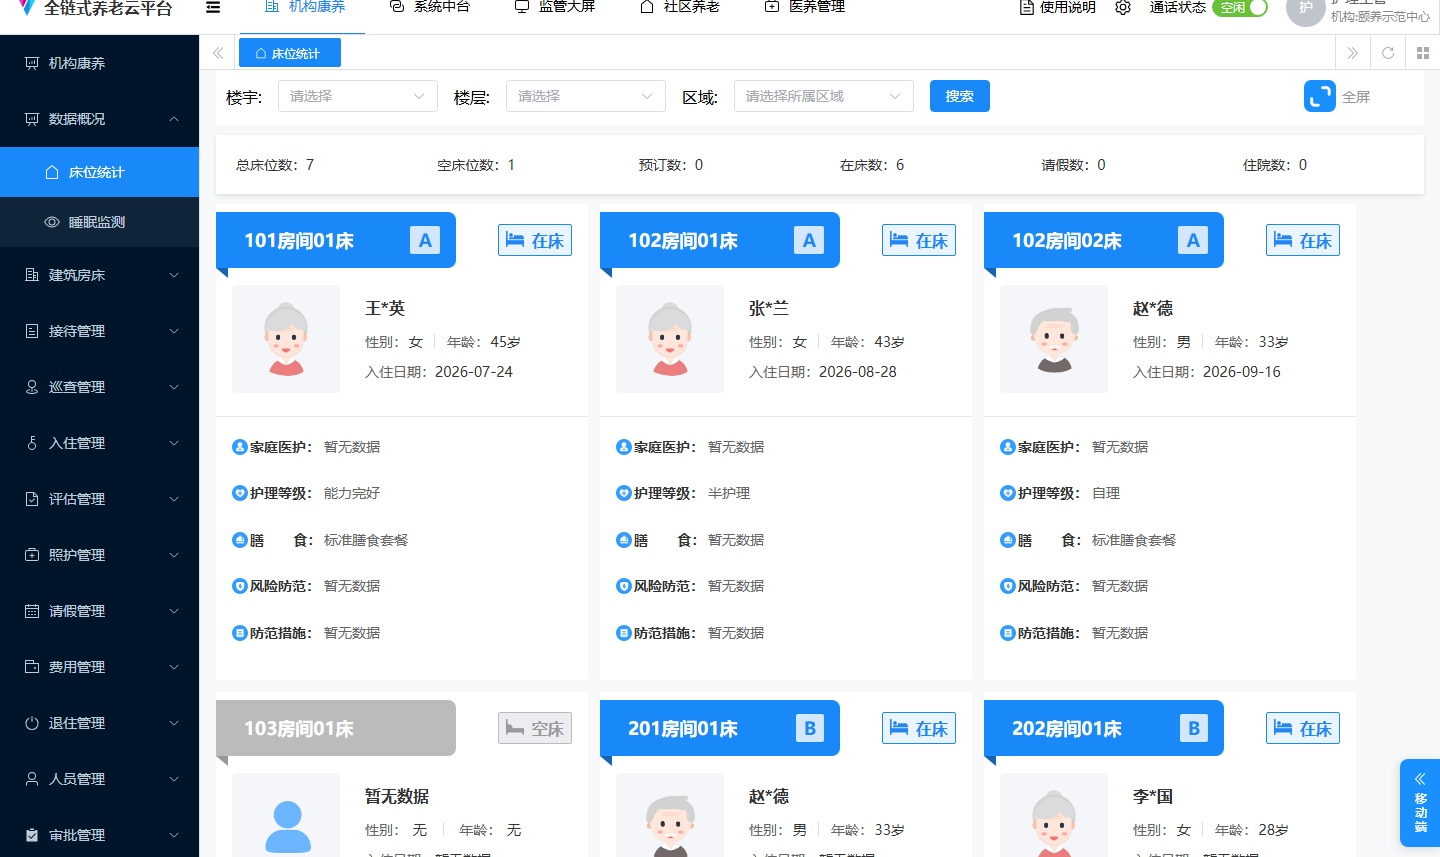The width and height of the screenshot is (1440, 857).
Task: Toggle the 通话状态 空闲 switch
Action: point(1240,7)
